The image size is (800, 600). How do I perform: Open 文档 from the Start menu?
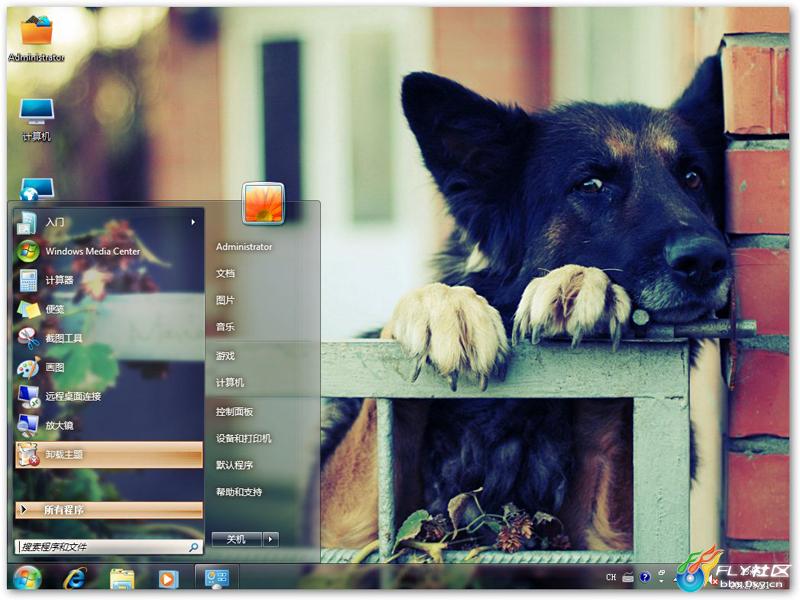pyautogui.click(x=225, y=273)
